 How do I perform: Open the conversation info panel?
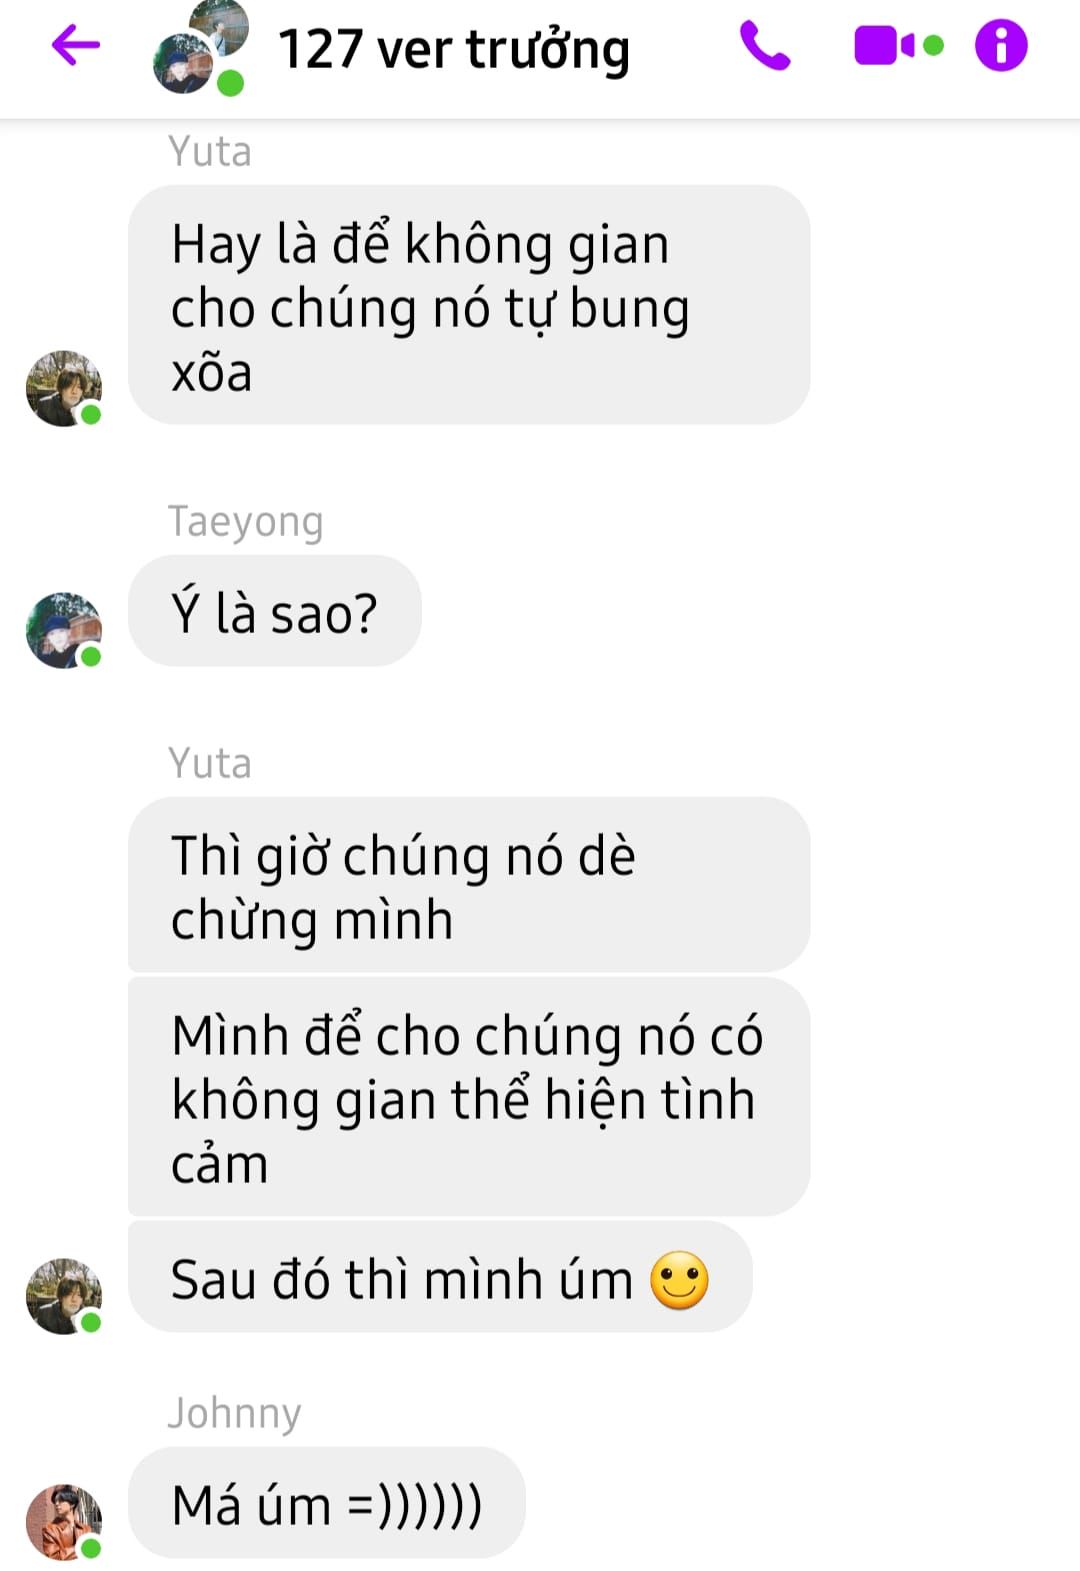pyautogui.click(x=1001, y=46)
